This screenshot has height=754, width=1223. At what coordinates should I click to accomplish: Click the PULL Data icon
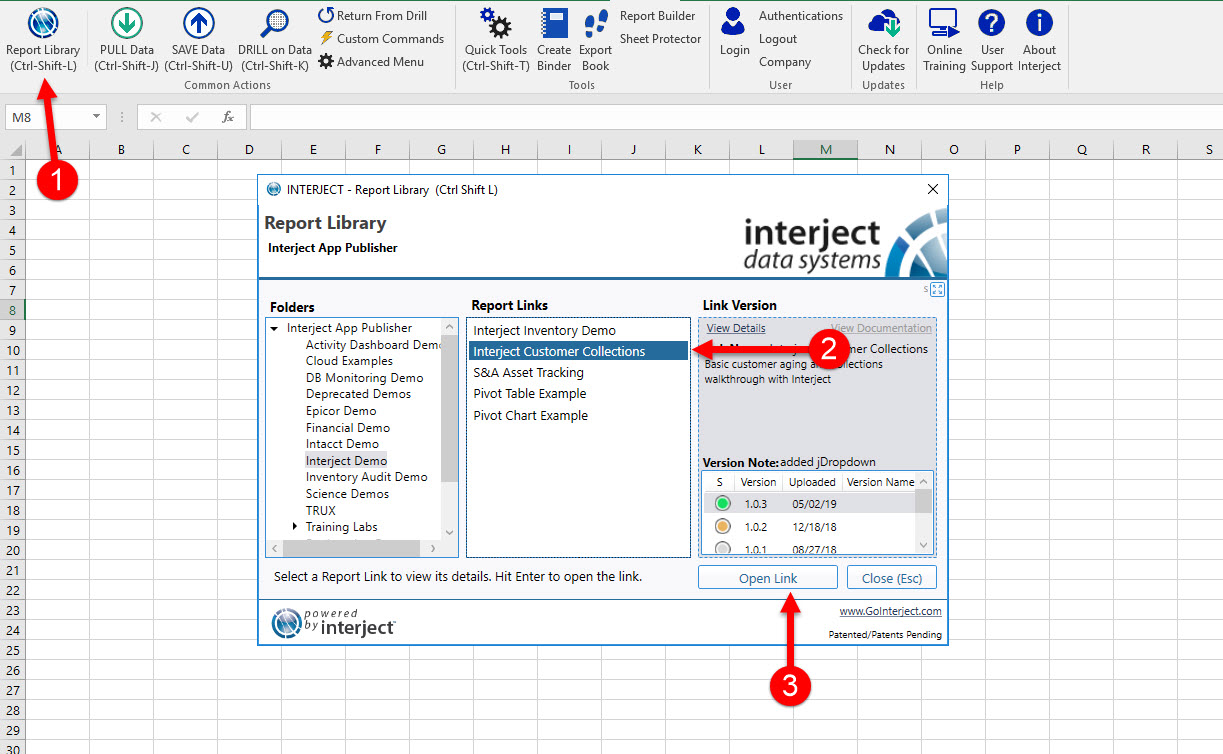tap(126, 23)
